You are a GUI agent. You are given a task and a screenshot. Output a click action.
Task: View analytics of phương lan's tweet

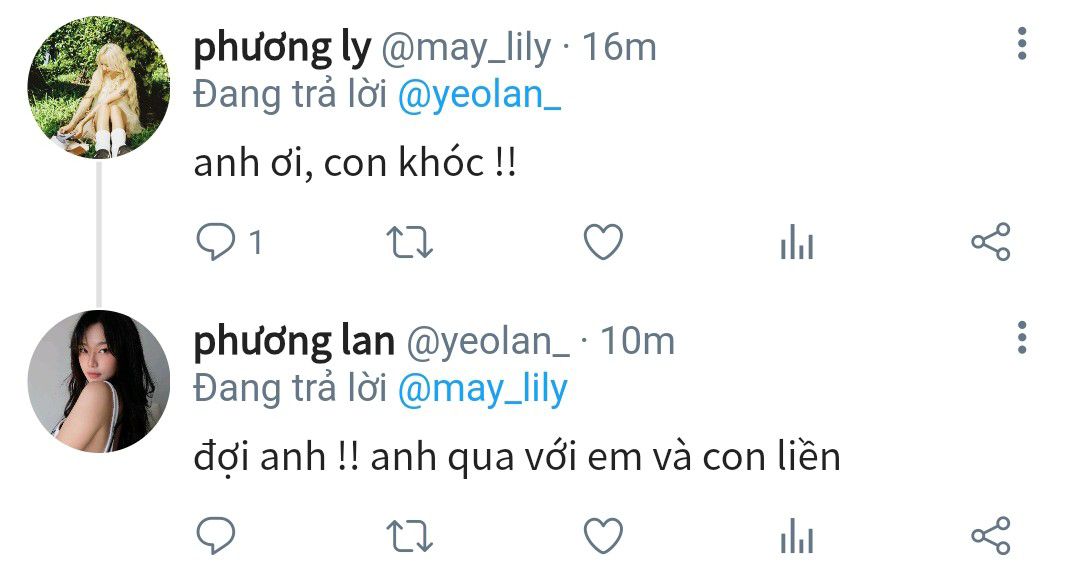coord(797,536)
